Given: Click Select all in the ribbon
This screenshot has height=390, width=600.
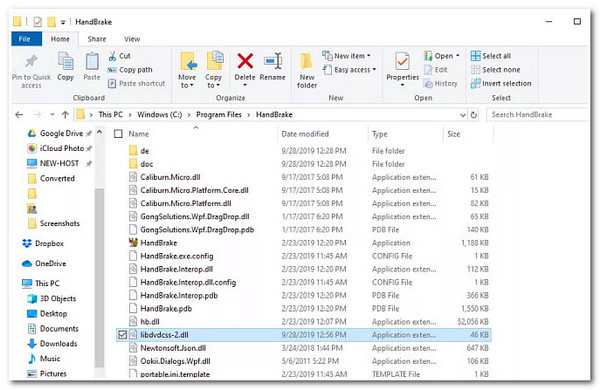Looking at the screenshot, I should coord(491,56).
